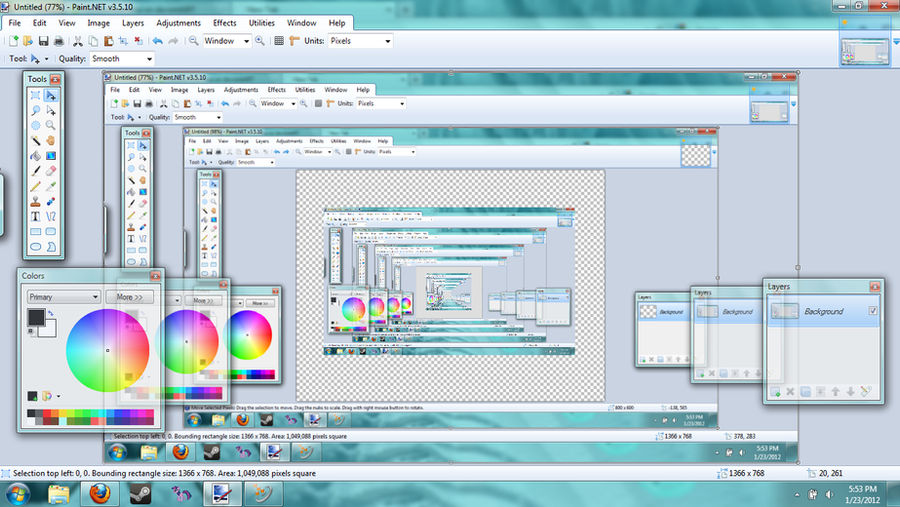Select Ellipse Select tool in outermost Tools window
This screenshot has width=900, height=507.
pyautogui.click(x=36, y=125)
